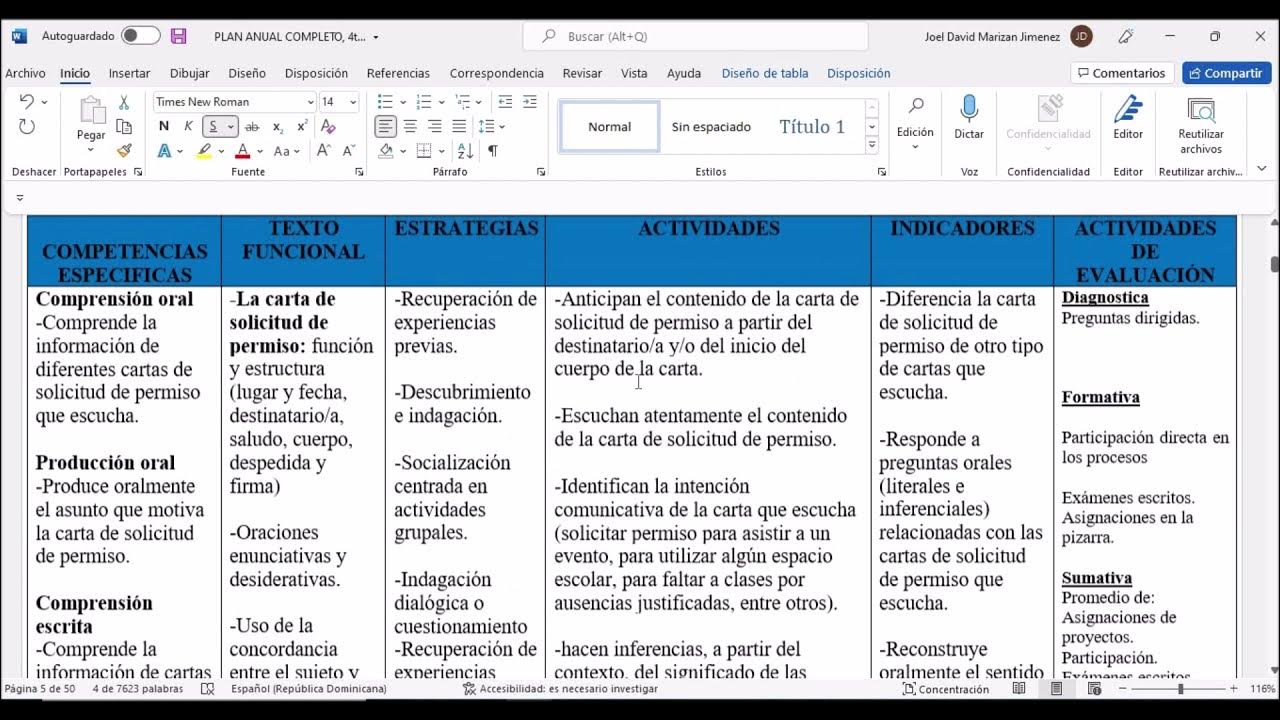Click Reutilizar archivos icon
The height and width of the screenshot is (720, 1280).
pyautogui.click(x=1201, y=124)
